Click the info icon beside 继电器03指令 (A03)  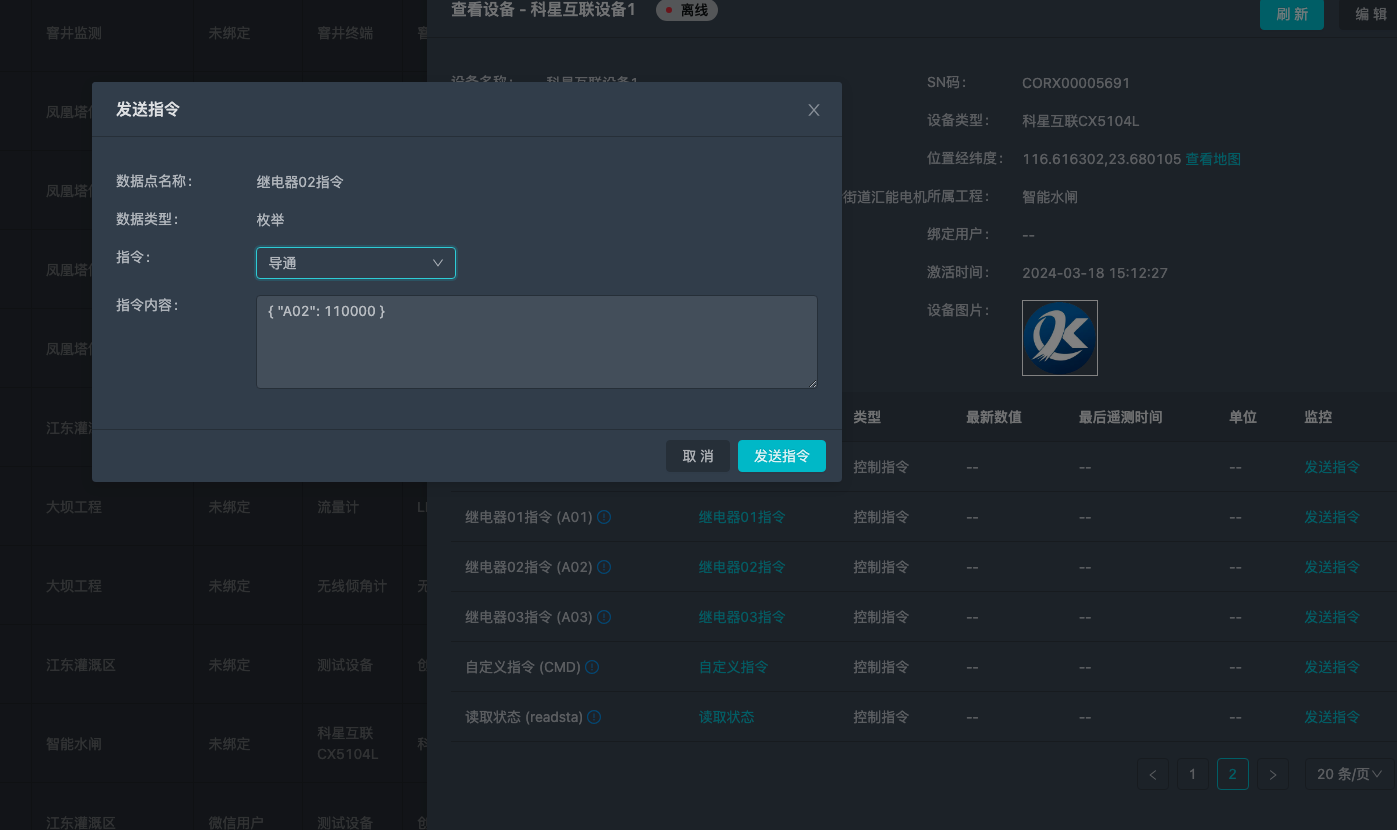tap(604, 617)
